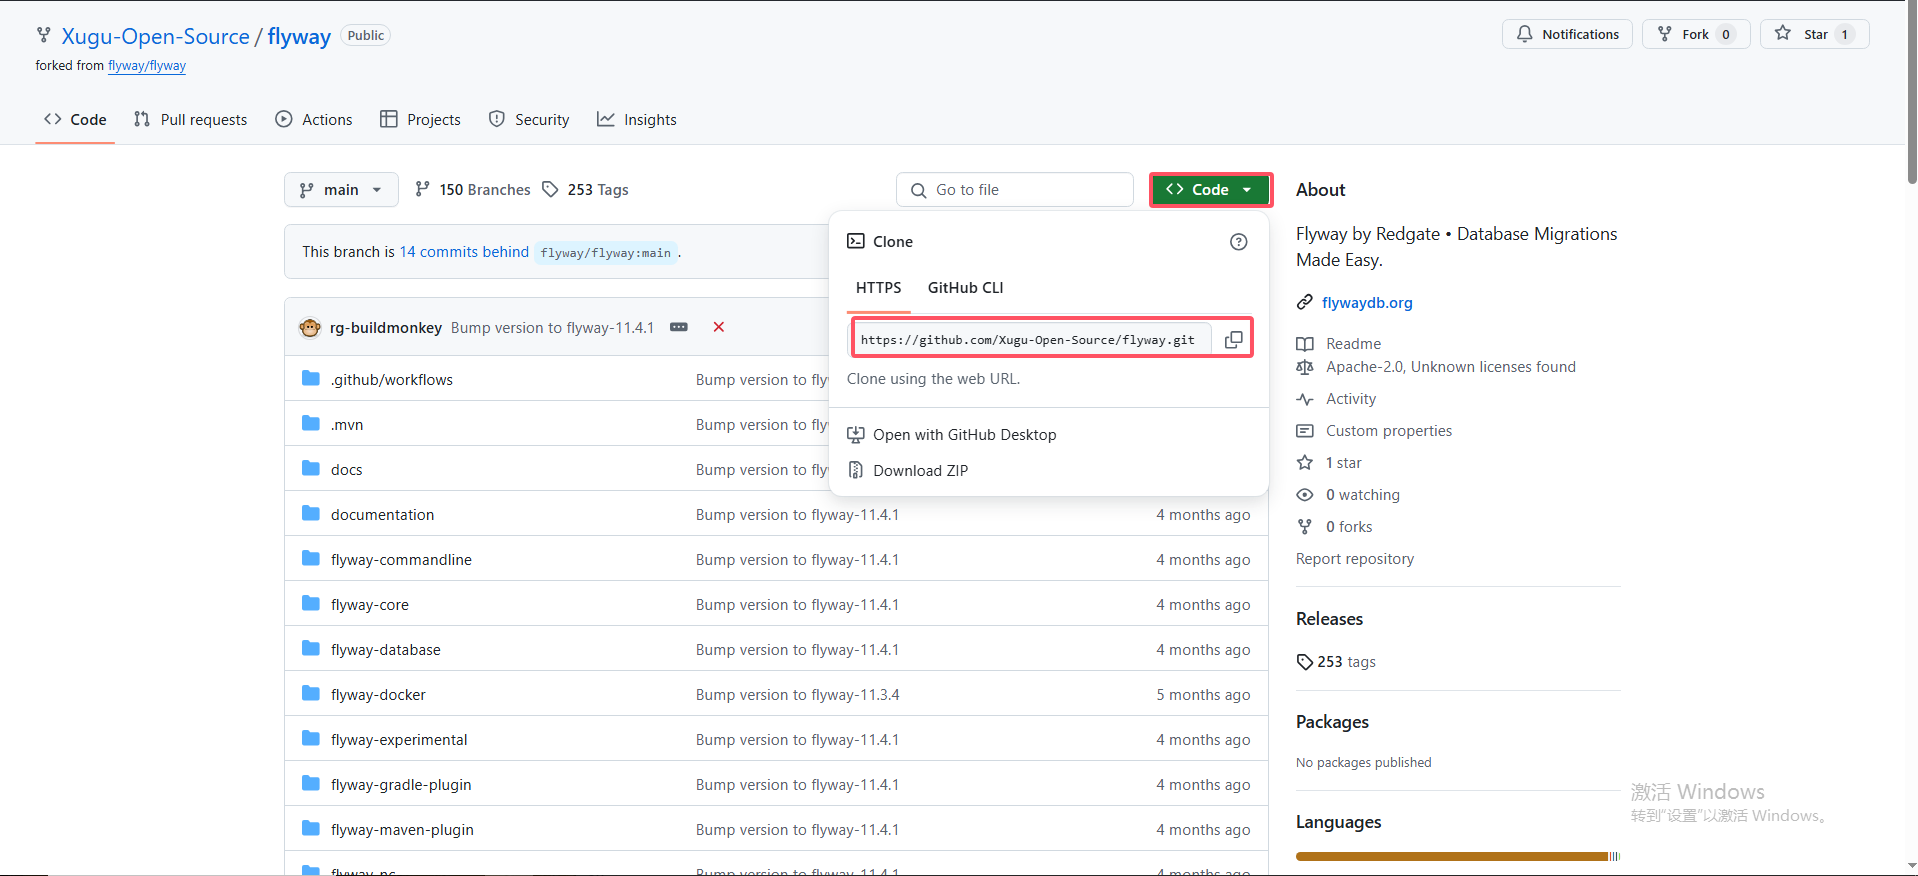The image size is (1918, 876).
Task: Click the clone help question mark icon
Action: click(x=1238, y=242)
